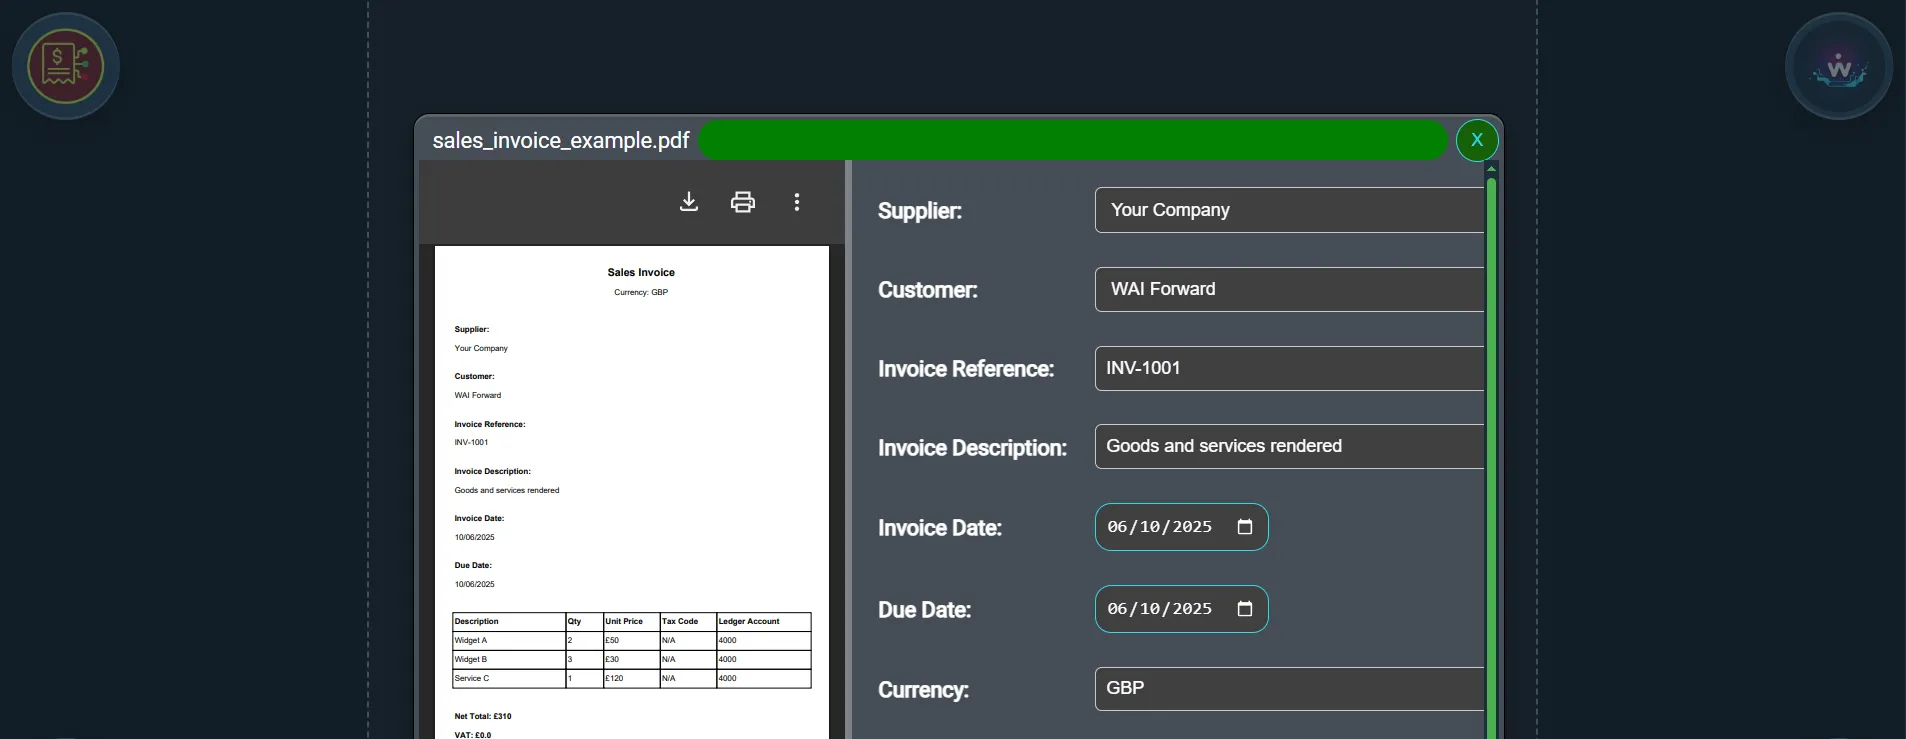Click the 'Supplier:' form label
The image size is (1906, 739).
click(920, 211)
